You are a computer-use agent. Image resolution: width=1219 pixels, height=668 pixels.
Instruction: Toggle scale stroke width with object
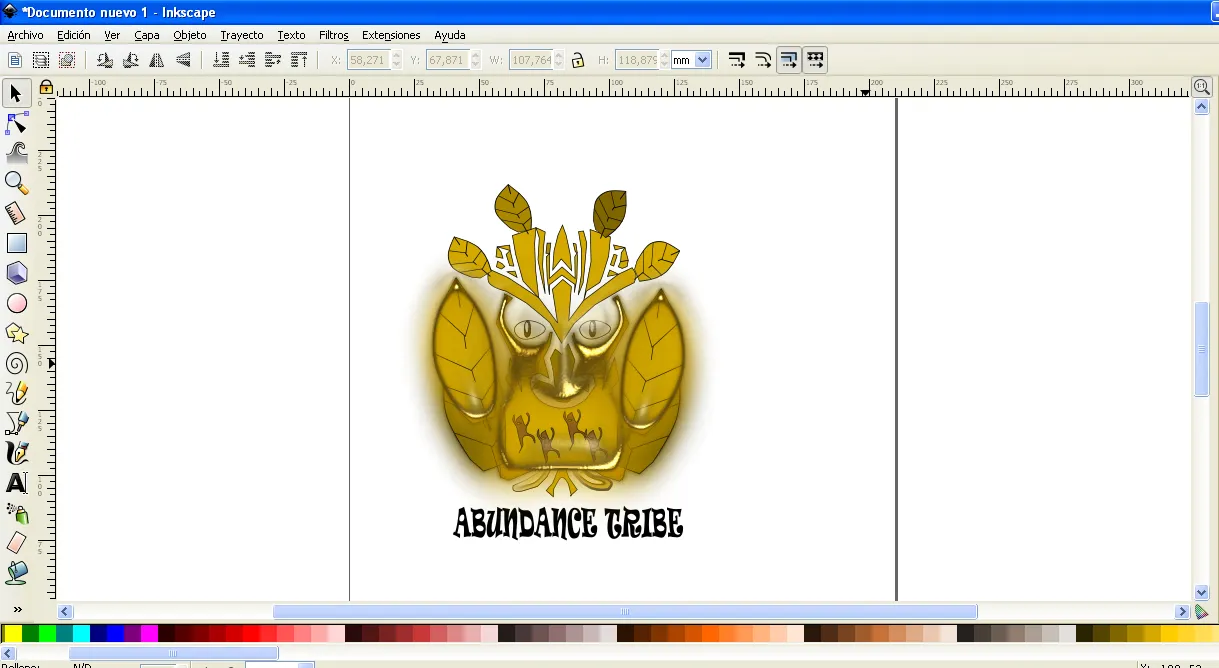[737, 60]
